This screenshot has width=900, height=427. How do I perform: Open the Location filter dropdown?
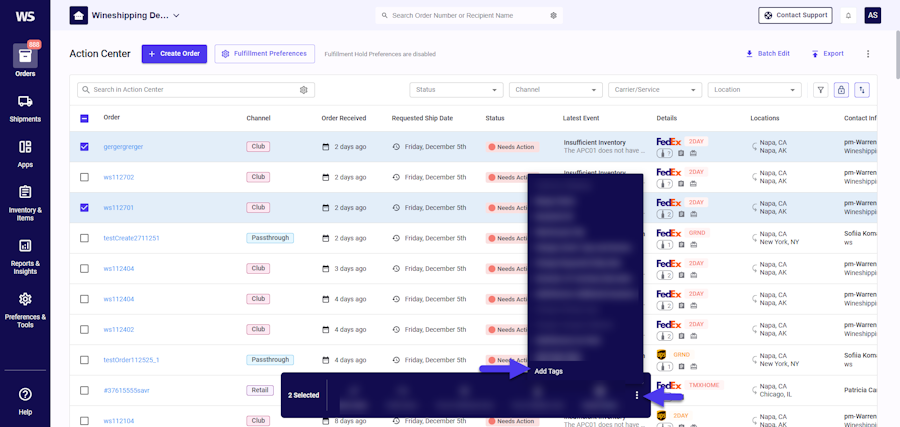point(755,90)
